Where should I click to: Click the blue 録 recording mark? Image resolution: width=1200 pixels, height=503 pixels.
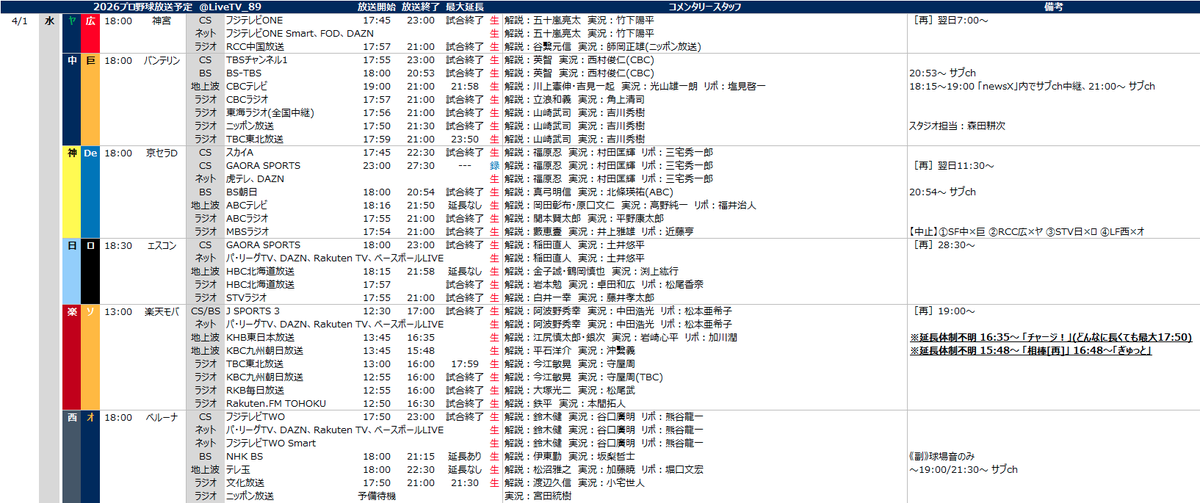(494, 165)
